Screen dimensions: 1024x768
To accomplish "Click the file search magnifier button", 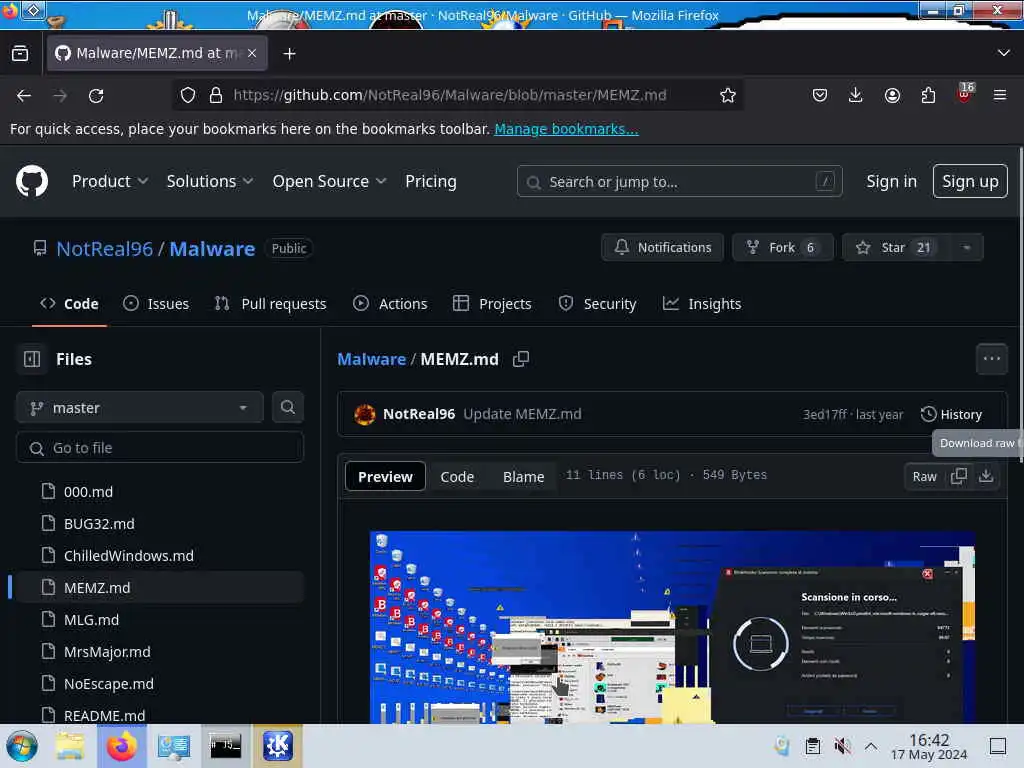I will coord(287,408).
